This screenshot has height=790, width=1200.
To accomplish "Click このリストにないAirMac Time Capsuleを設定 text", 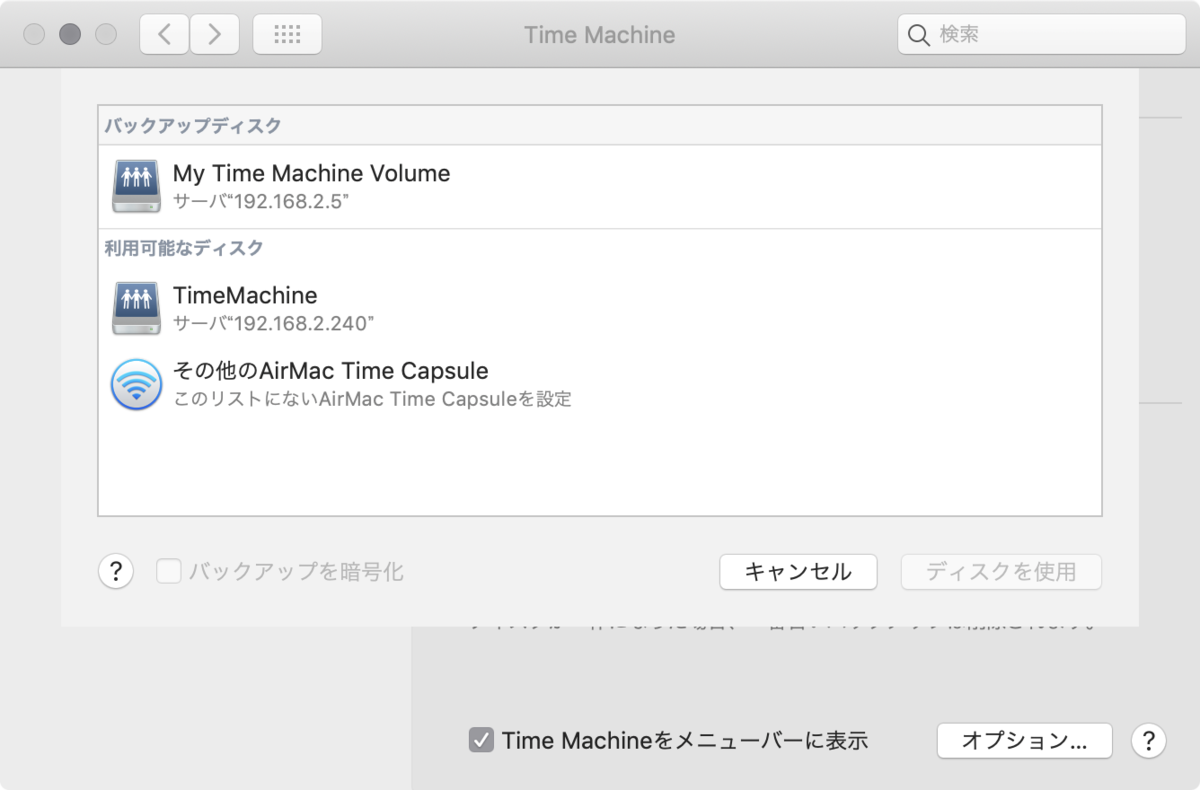I will 372,399.
